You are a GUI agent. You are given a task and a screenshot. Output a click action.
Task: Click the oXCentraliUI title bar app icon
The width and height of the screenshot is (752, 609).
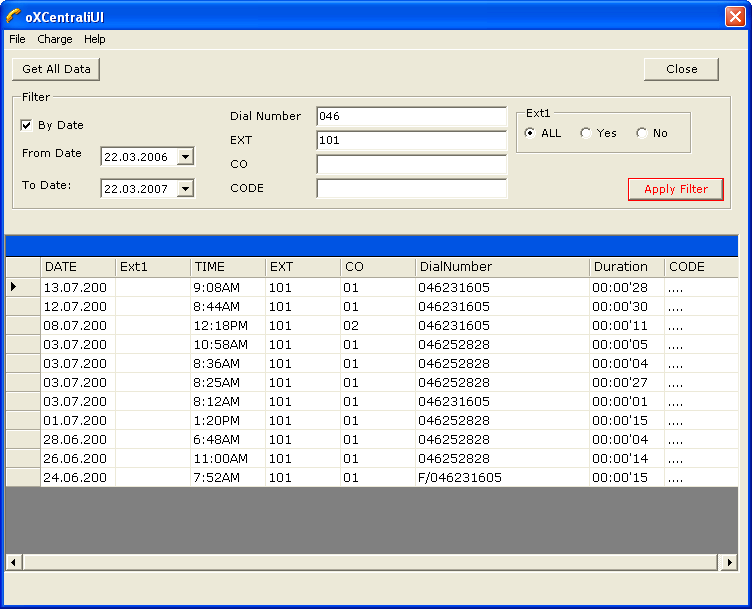[13, 15]
